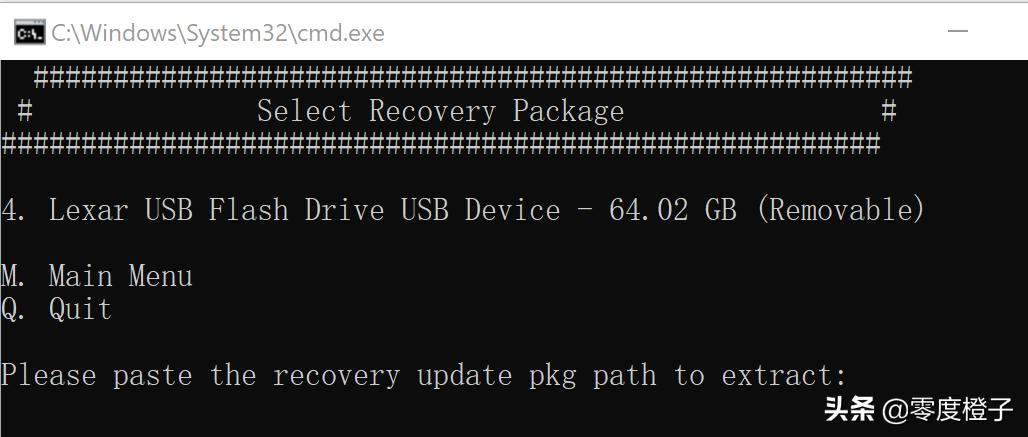The image size is (1028, 437).
Task: Click the "Lexar USB Flash Drive" device name
Action: pyautogui.click(x=216, y=210)
